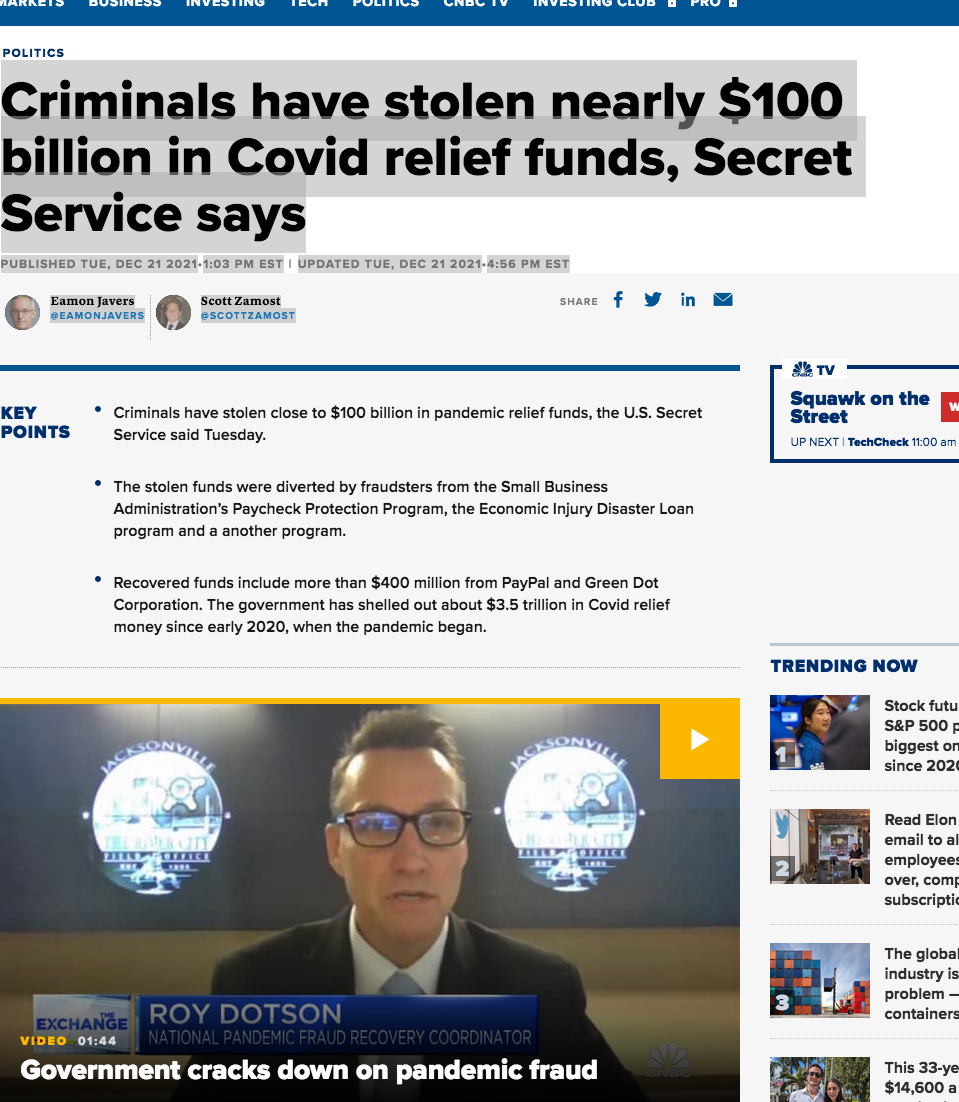This screenshot has height=1102, width=959.
Task: Open the Tech navigation tab
Action: pyautogui.click(x=309, y=4)
